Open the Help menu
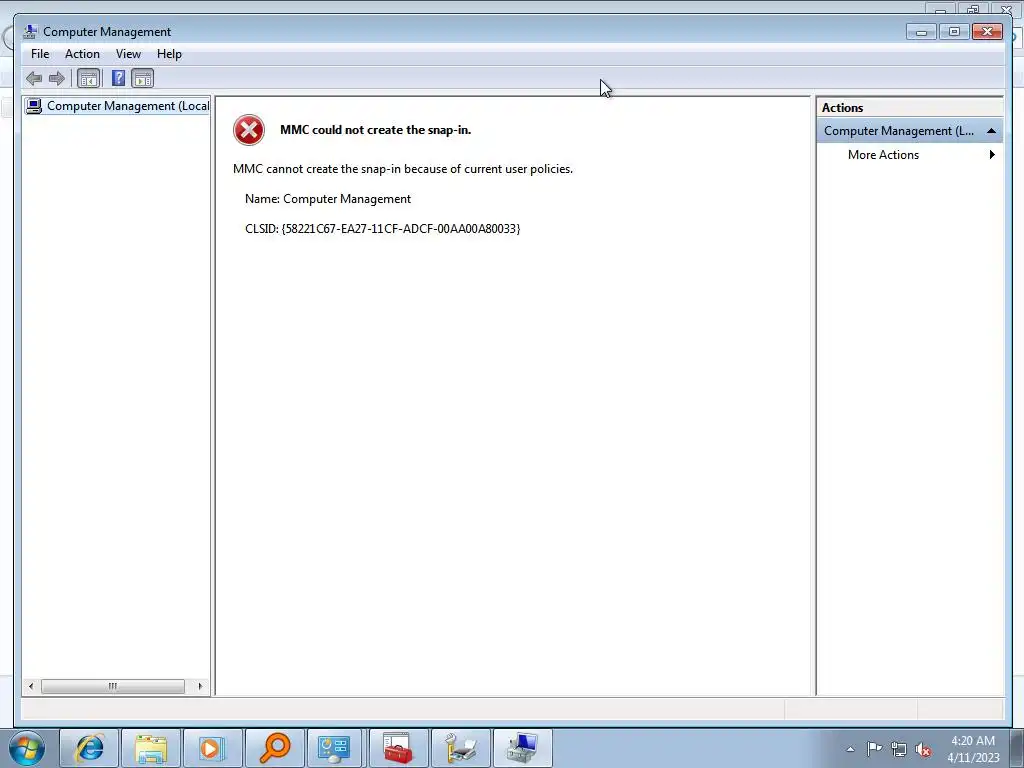This screenshot has height=768, width=1024. click(169, 54)
